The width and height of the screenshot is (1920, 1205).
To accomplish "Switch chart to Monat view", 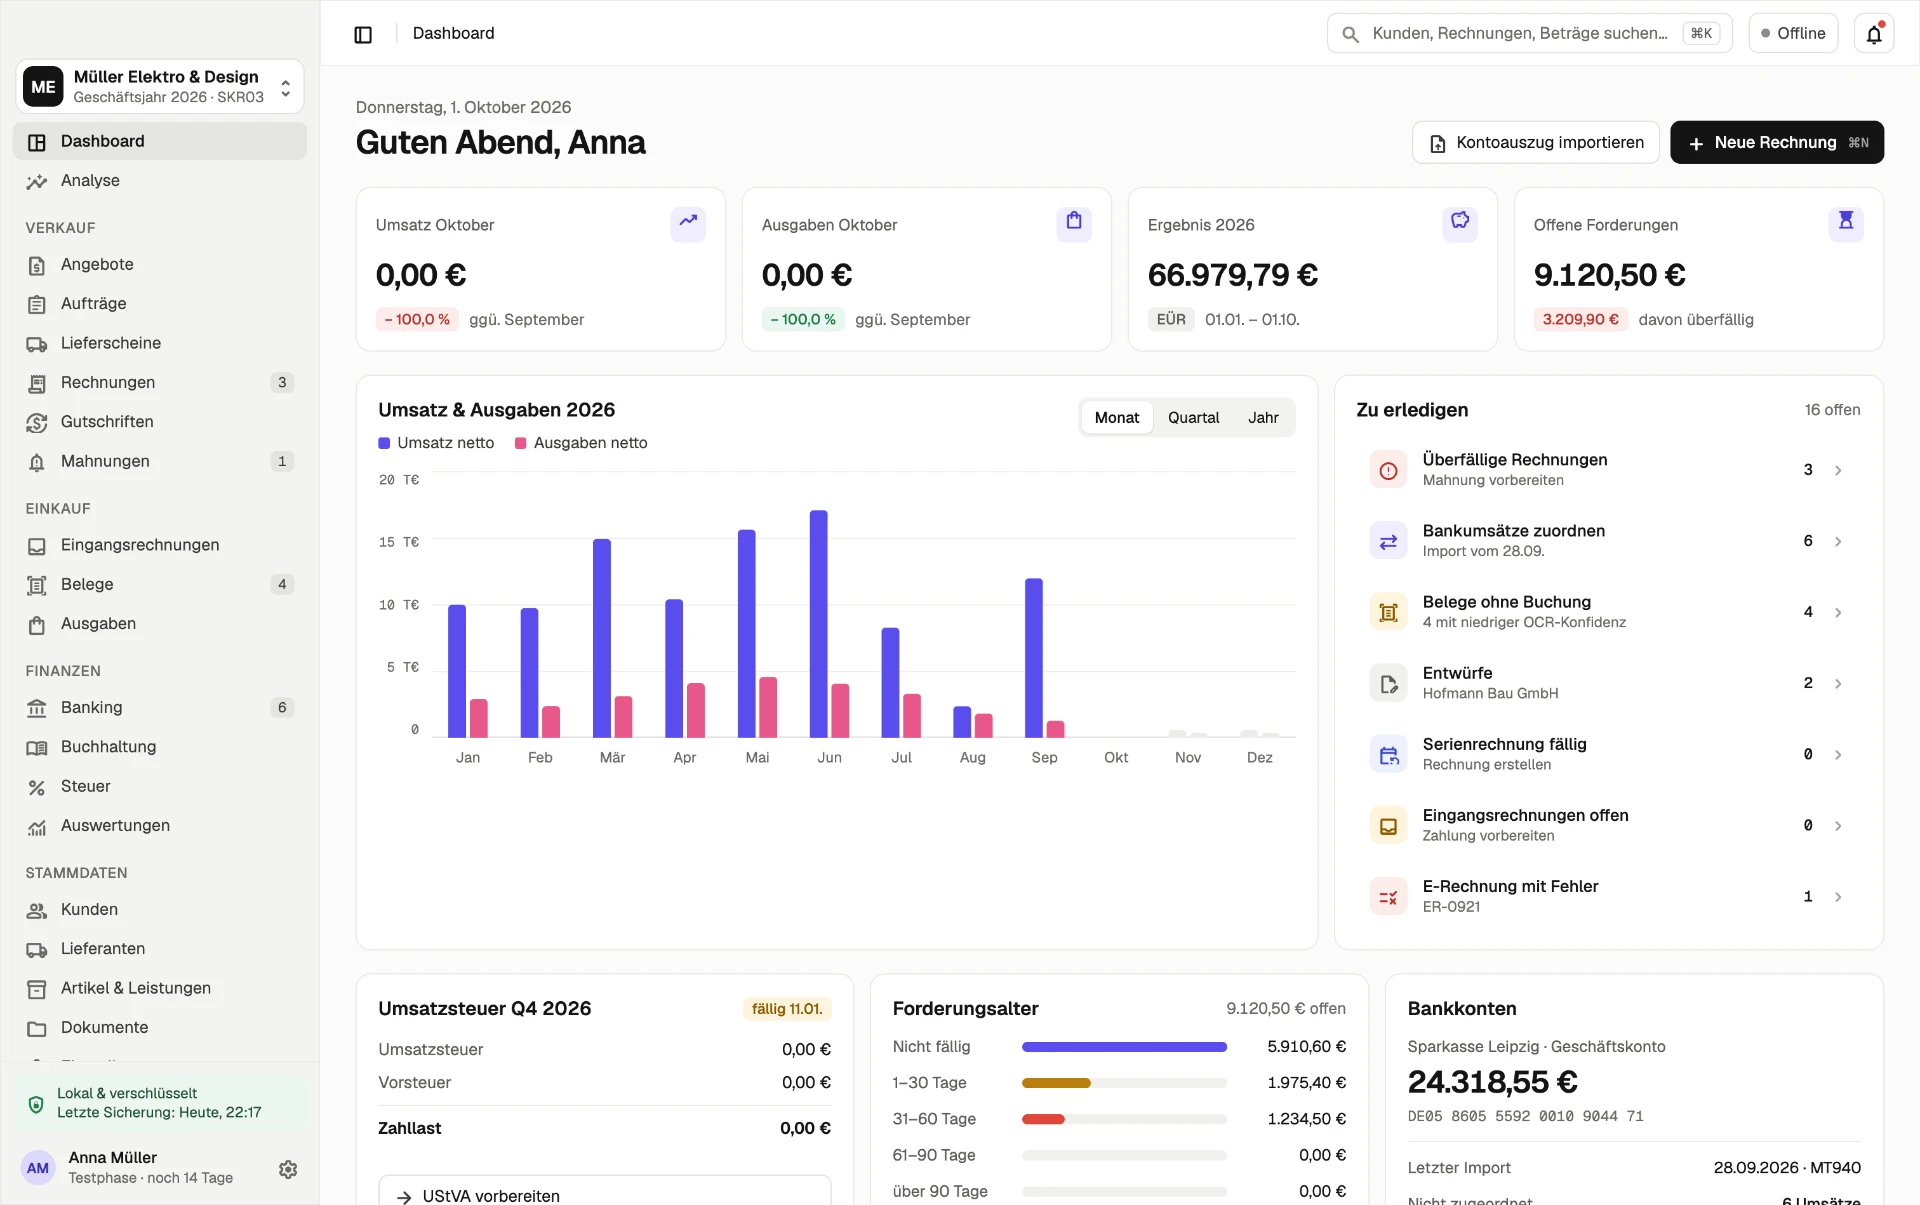I will (1117, 418).
